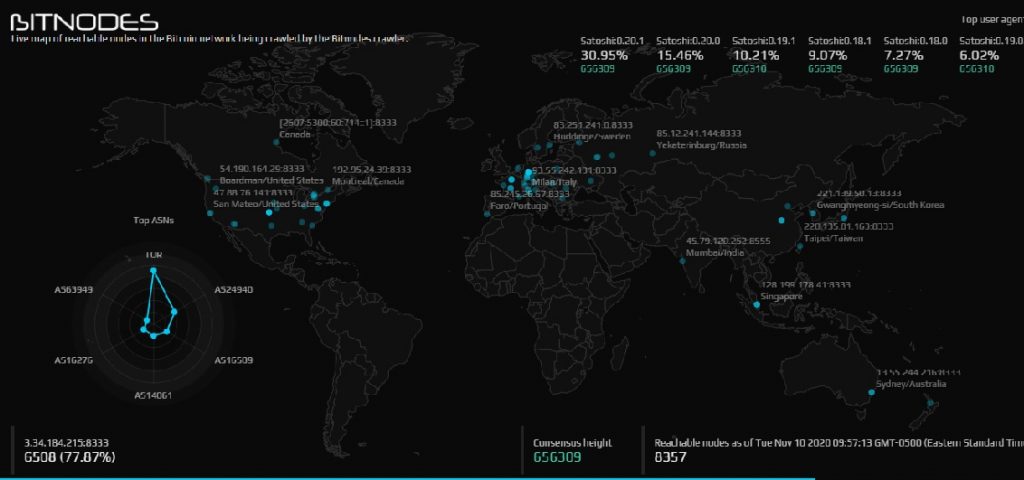
Task: Click the AS16276 radar label
Action: (73, 360)
